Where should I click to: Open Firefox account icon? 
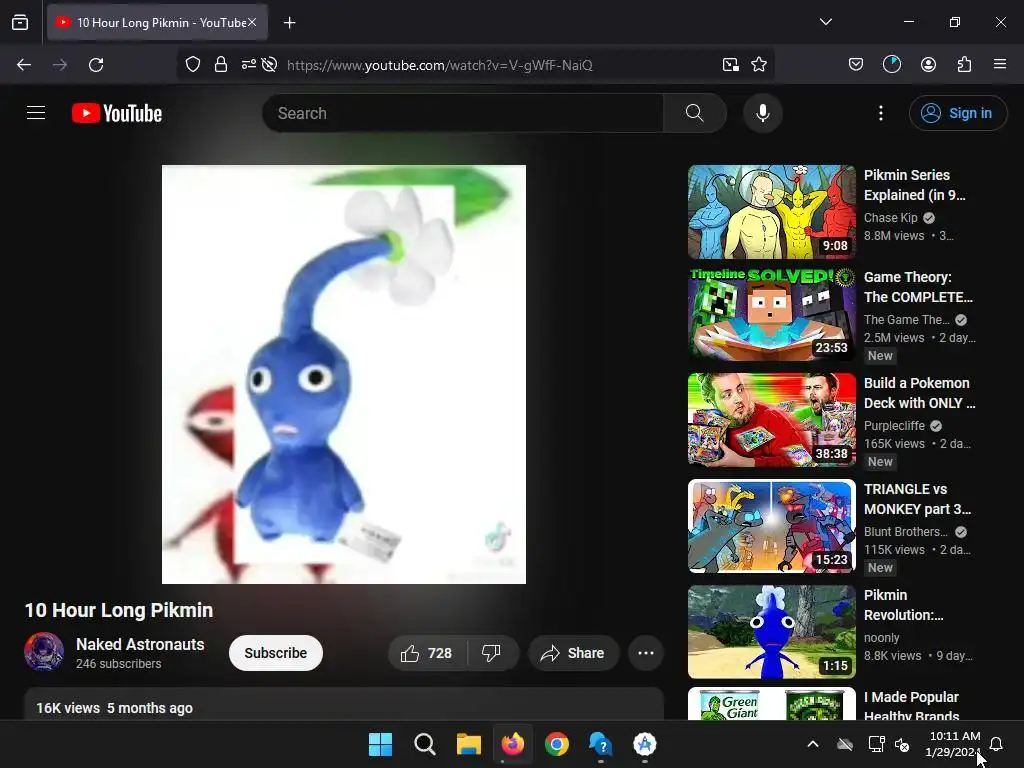(928, 65)
